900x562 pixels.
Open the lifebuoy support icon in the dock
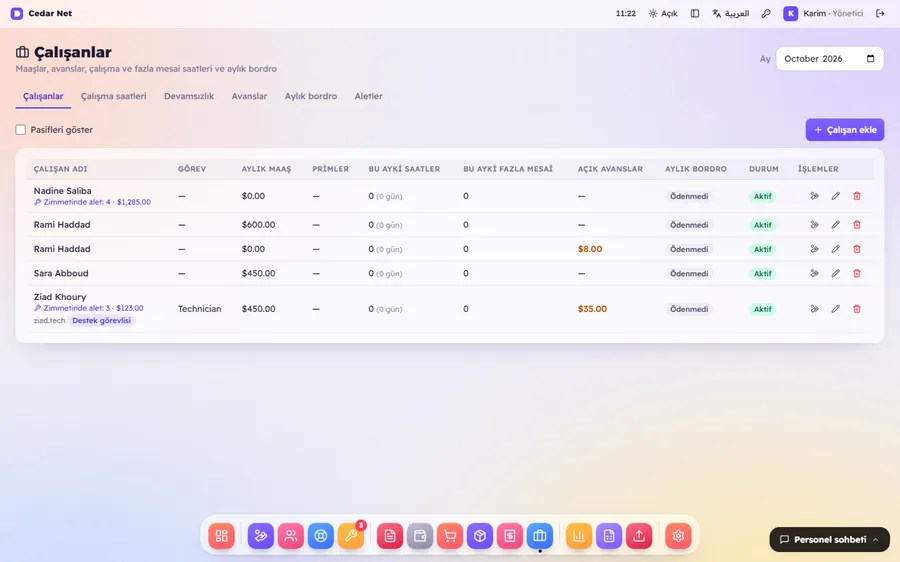pyautogui.click(x=321, y=536)
